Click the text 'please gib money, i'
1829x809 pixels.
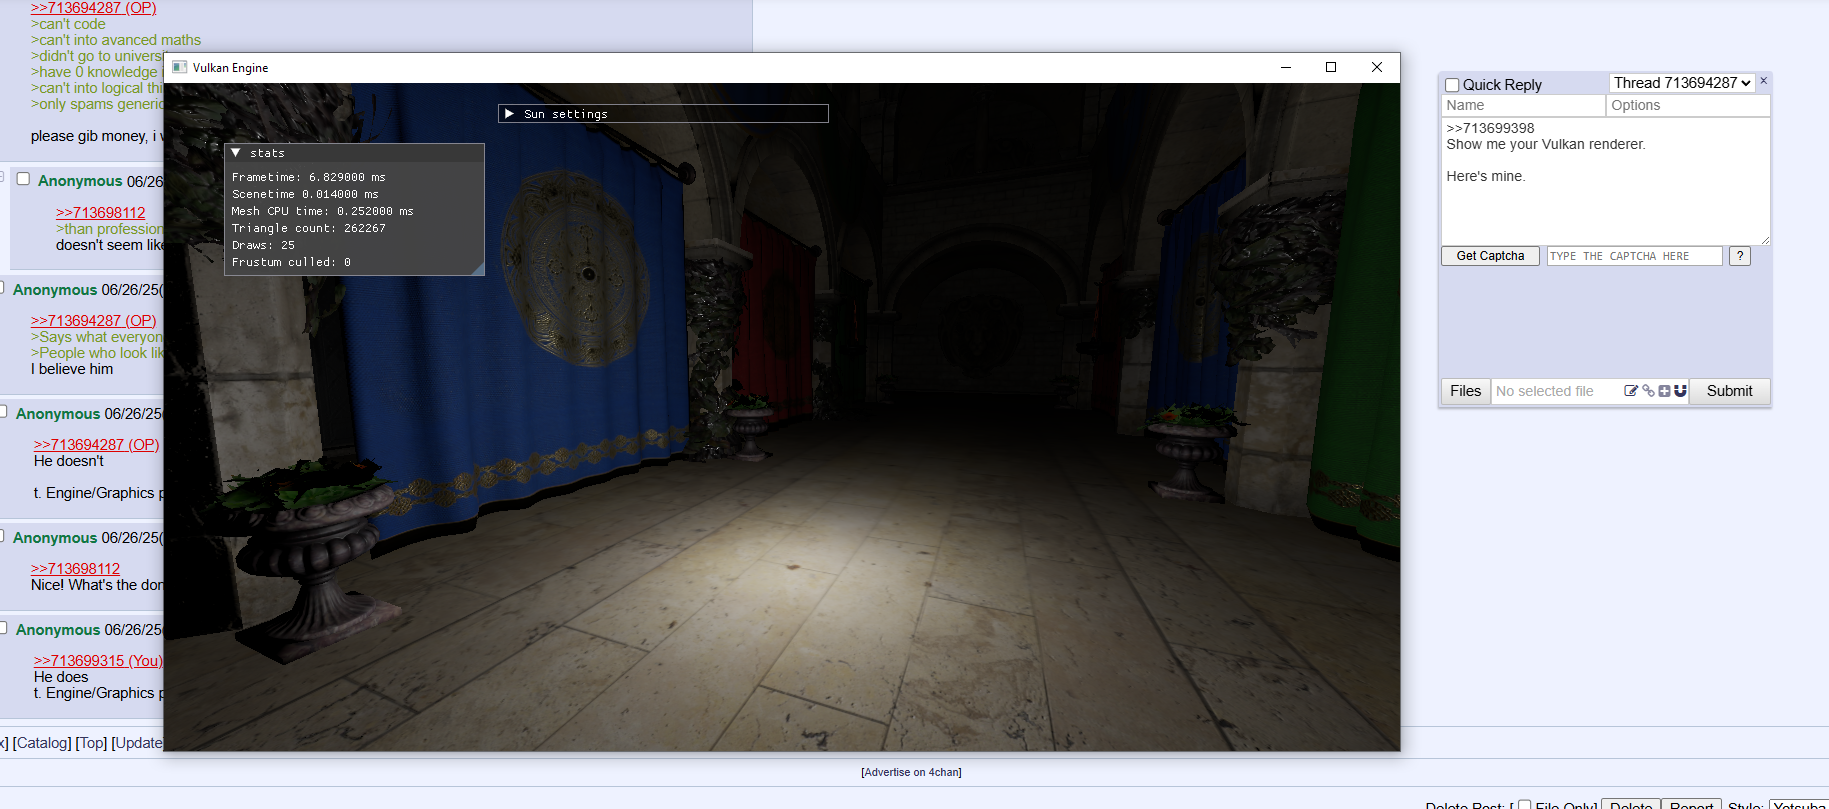click(94, 136)
